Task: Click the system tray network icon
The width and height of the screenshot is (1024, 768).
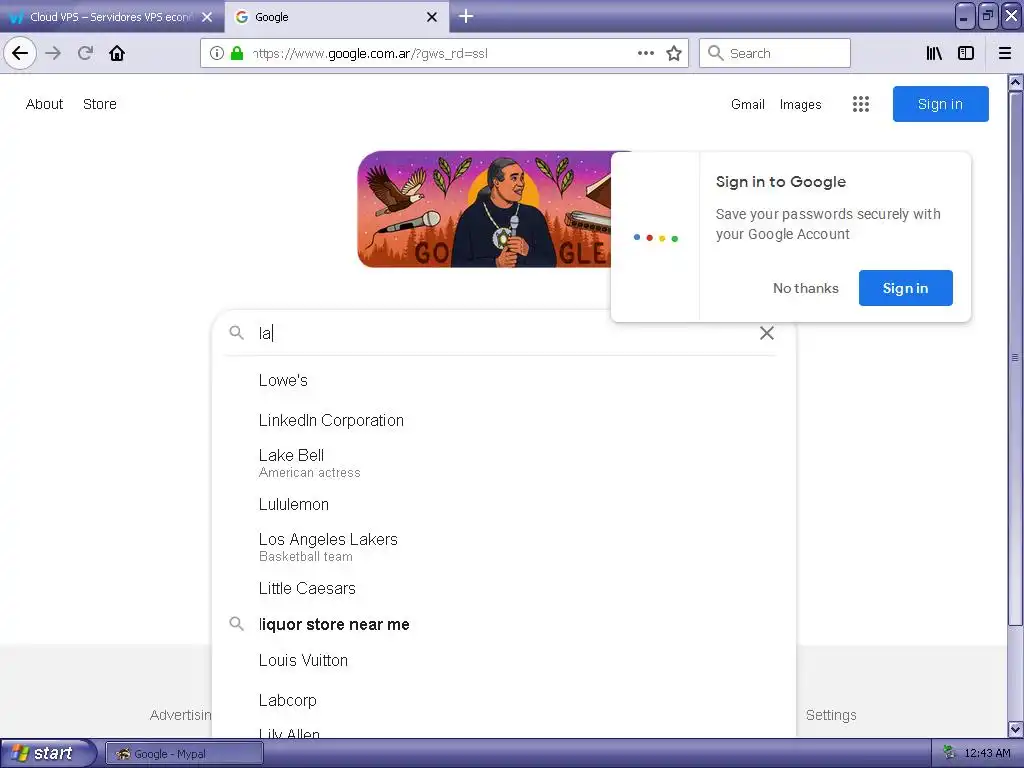Action: (x=949, y=753)
